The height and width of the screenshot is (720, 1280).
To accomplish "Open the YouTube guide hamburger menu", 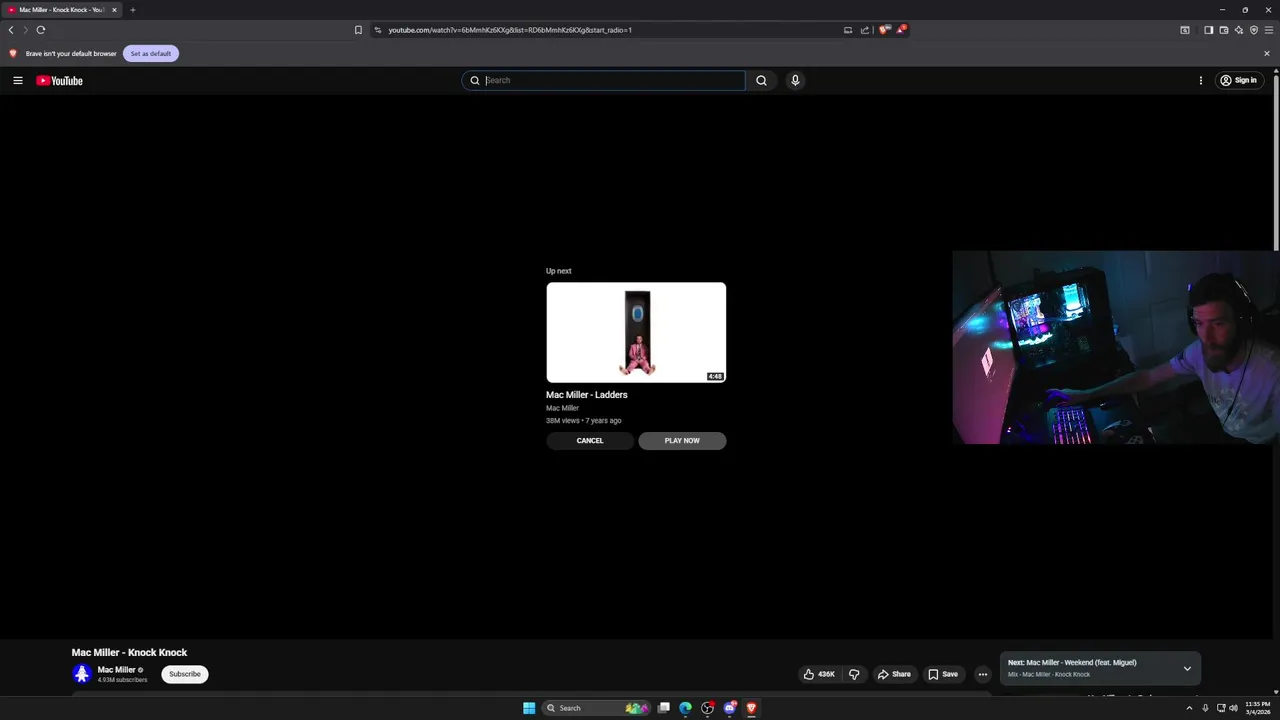I will click(18, 80).
